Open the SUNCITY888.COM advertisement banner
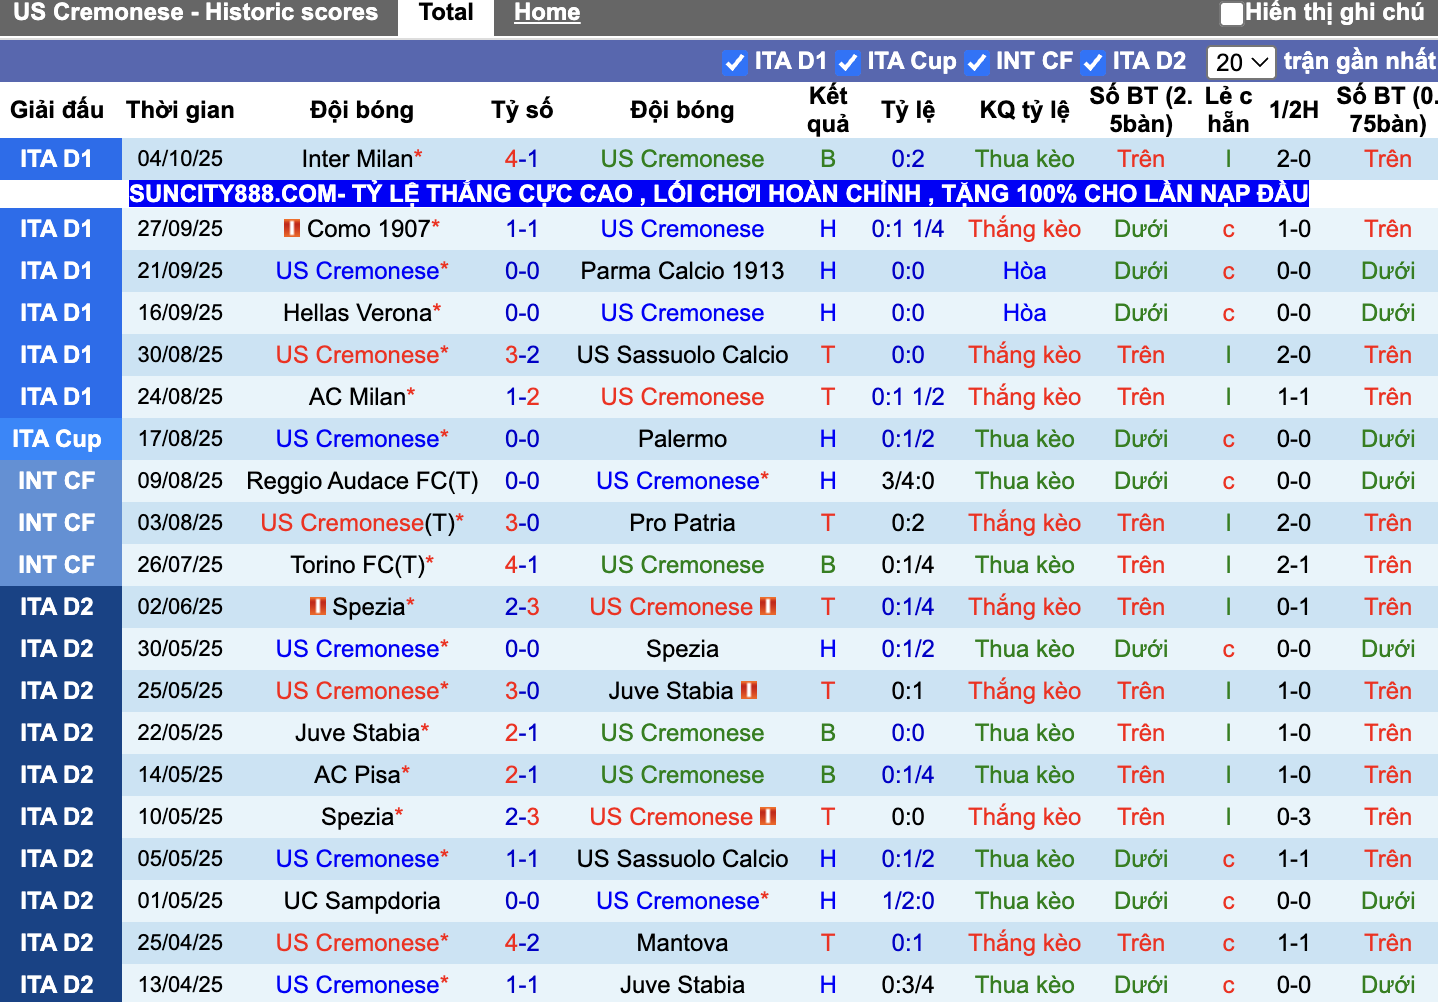Viewport: 1438px width, 1002px height. pos(719,193)
